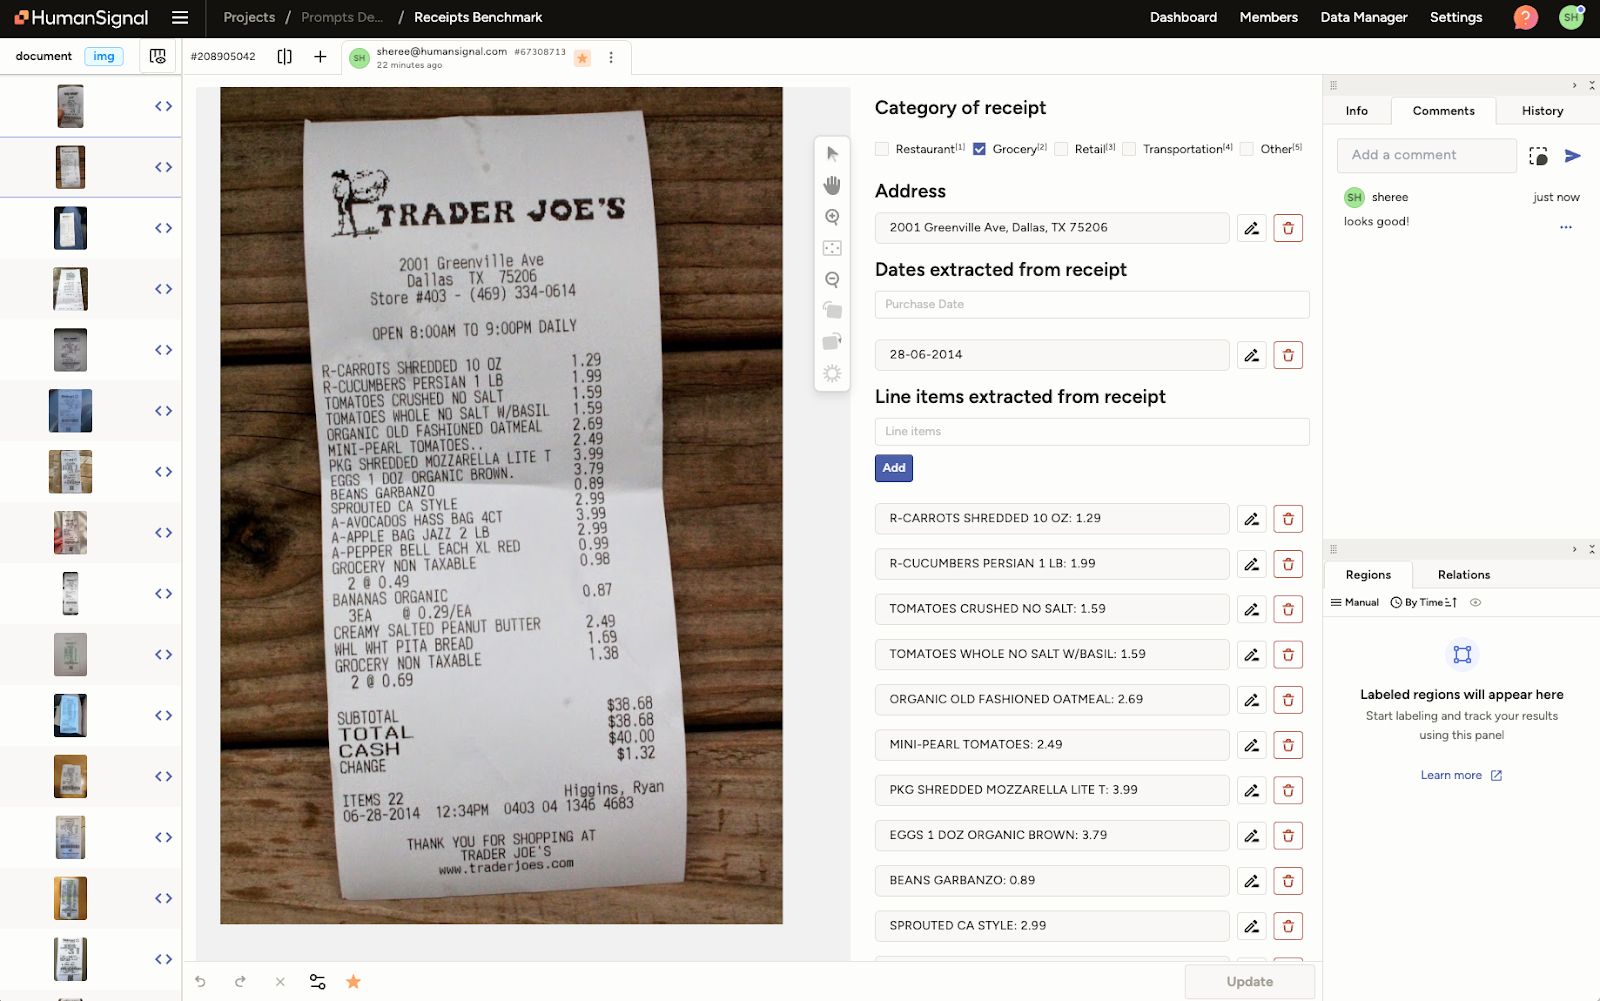Collapse the Regions panel with right chevron
1600x1001 pixels.
1574,549
